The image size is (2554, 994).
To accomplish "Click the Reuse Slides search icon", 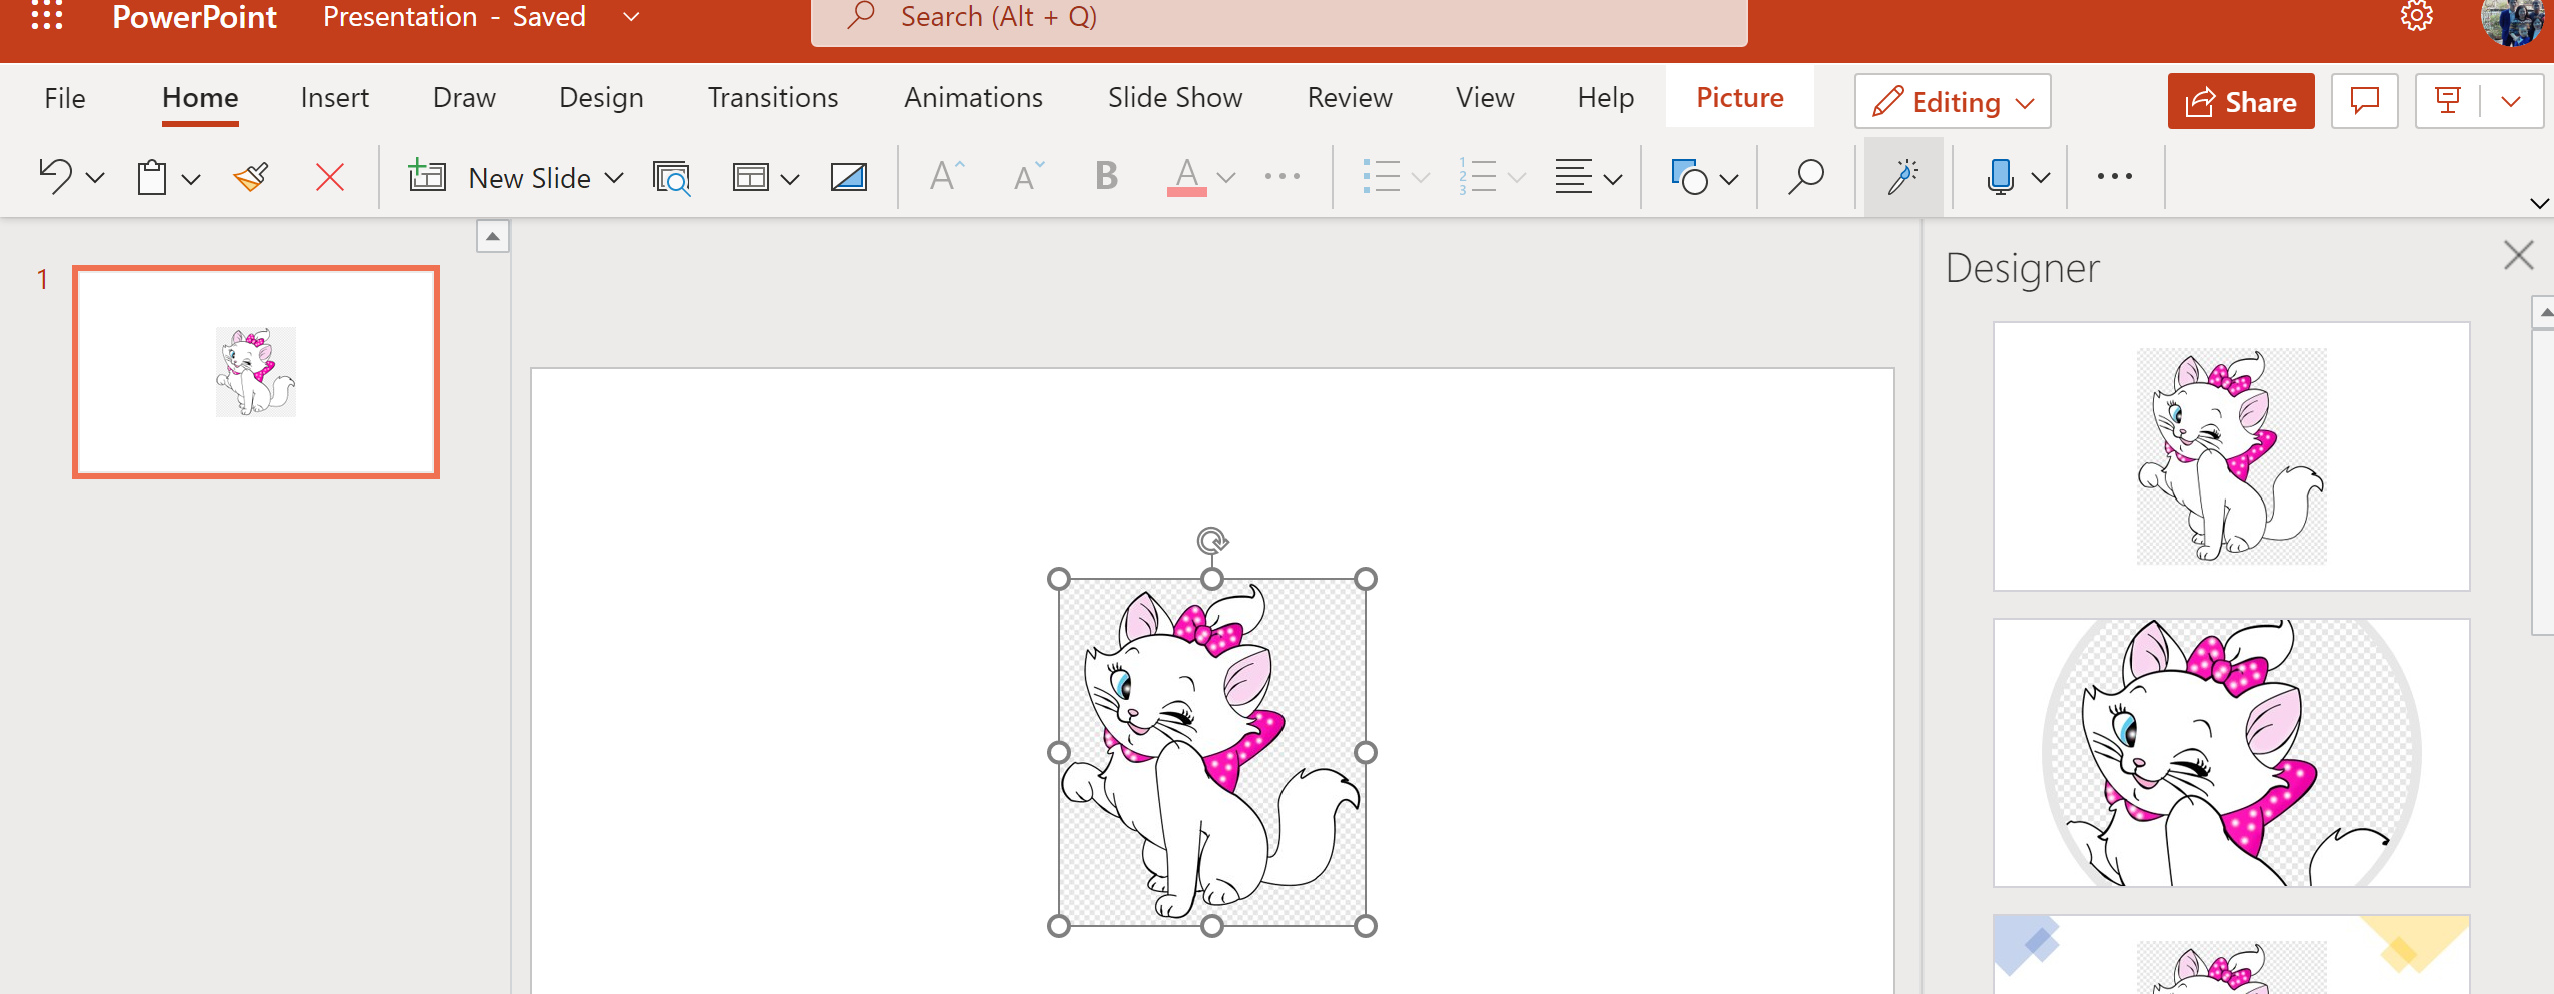I will (x=671, y=177).
